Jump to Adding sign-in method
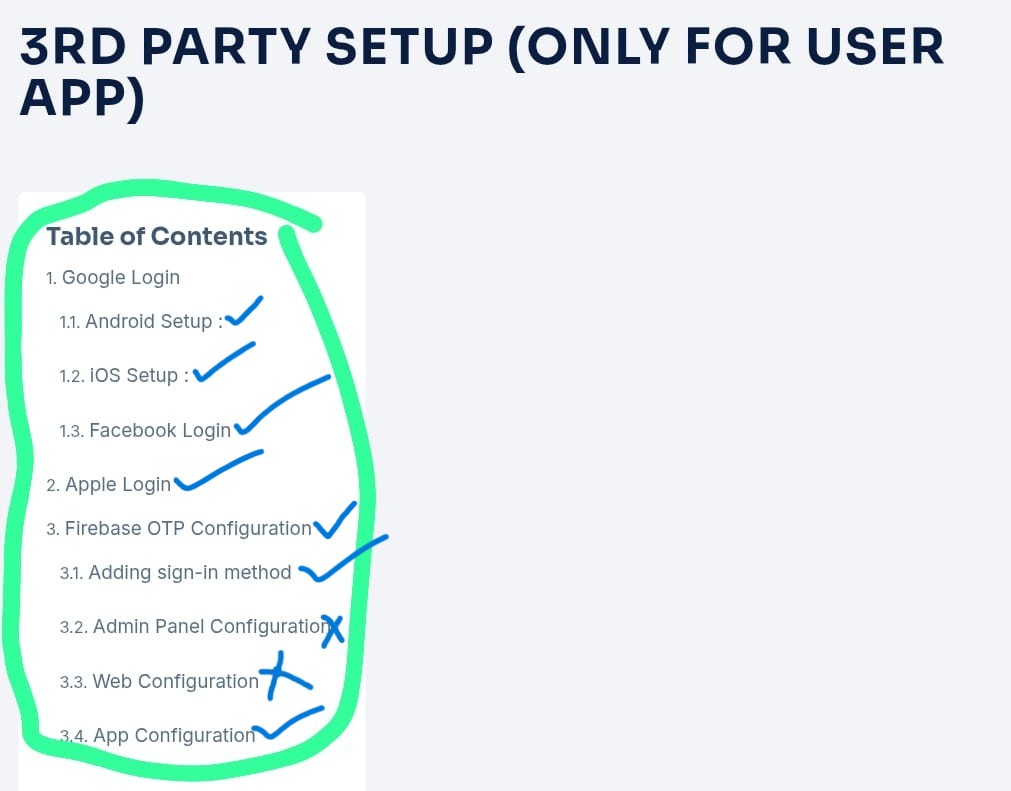The image size is (1011, 791). [175, 572]
